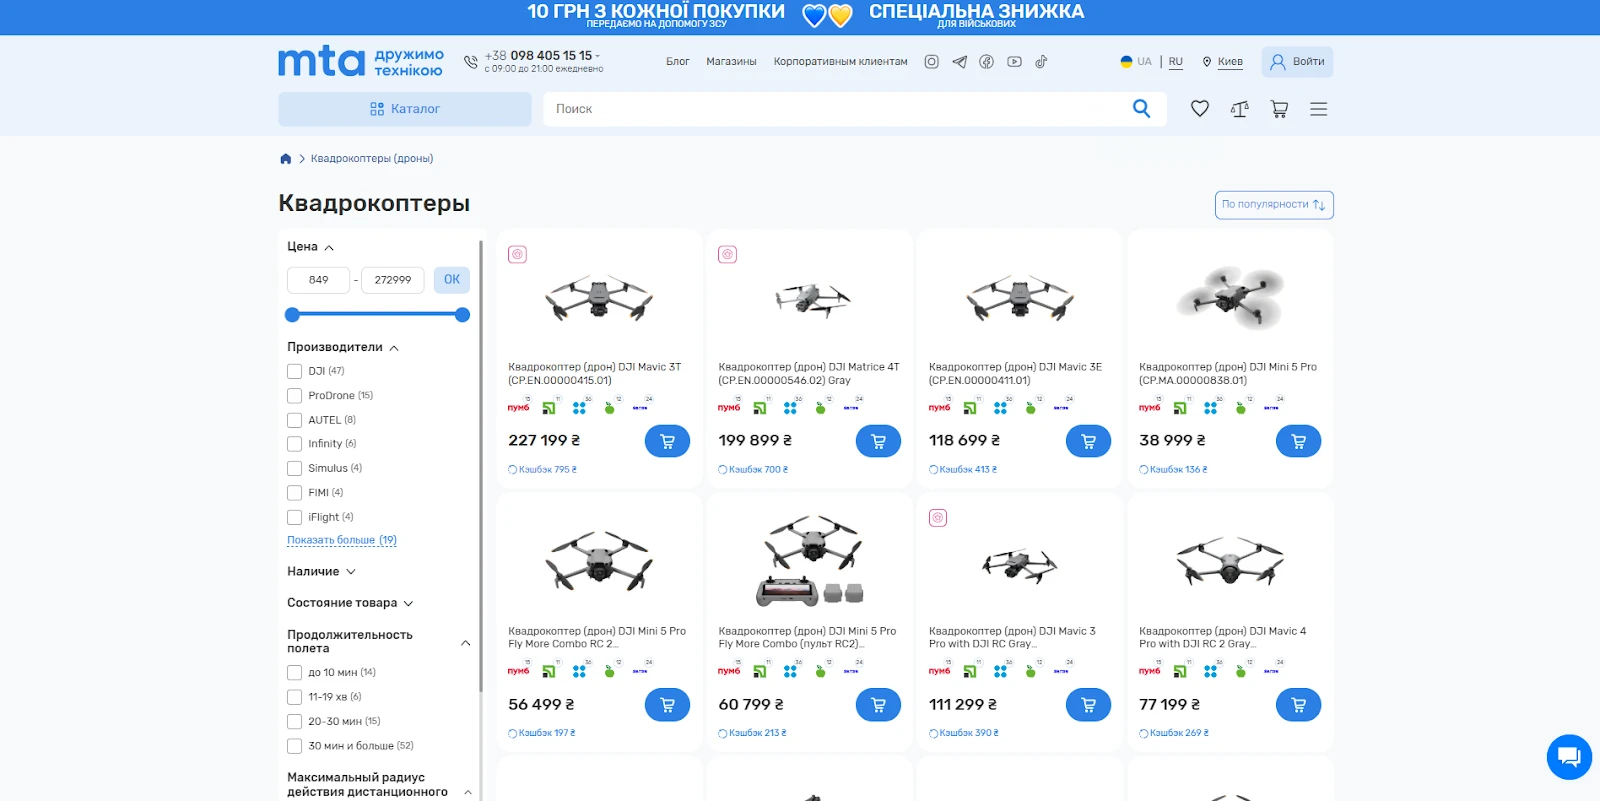Expand the Состояние товара filter section
Image resolution: width=1600 pixels, height=801 pixels.
pos(349,603)
